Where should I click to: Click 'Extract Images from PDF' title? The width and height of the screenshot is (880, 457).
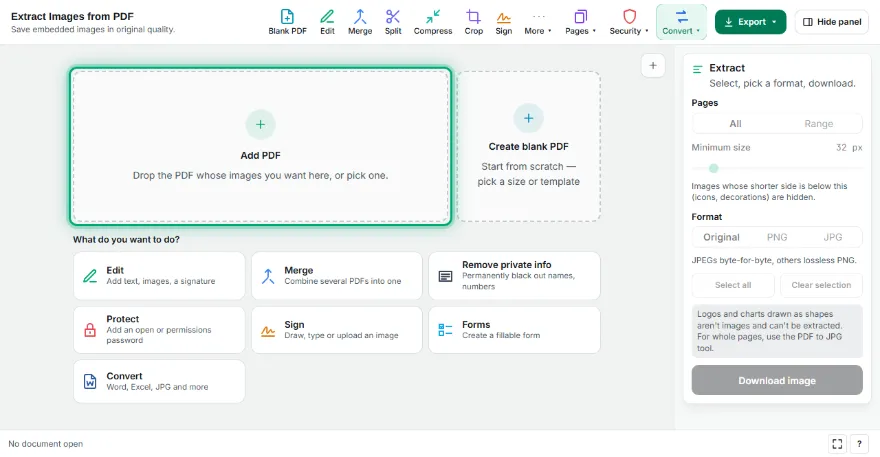click(72, 16)
